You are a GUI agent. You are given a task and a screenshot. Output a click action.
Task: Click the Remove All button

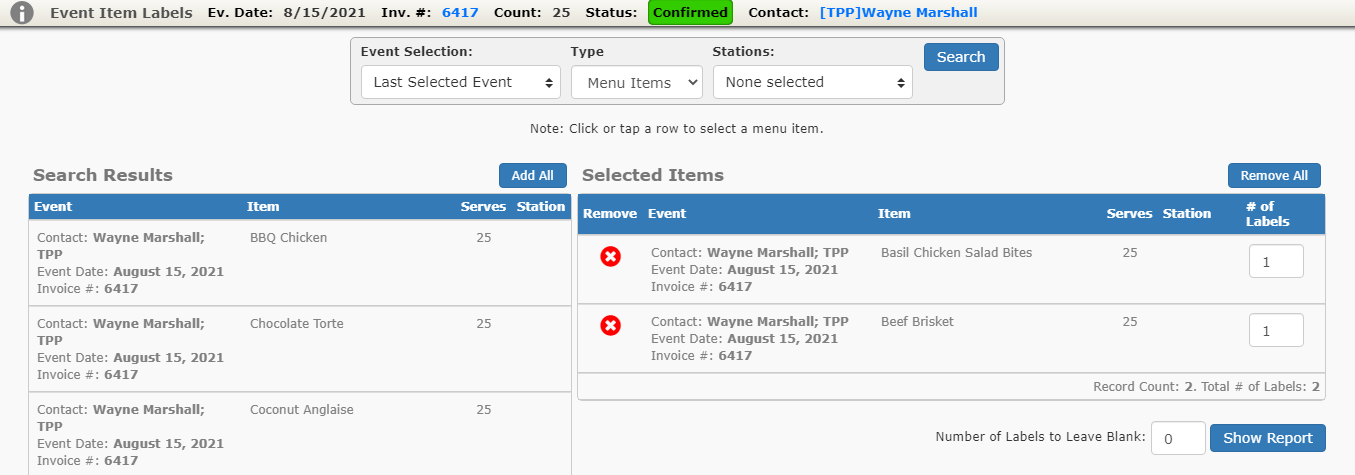click(1274, 175)
